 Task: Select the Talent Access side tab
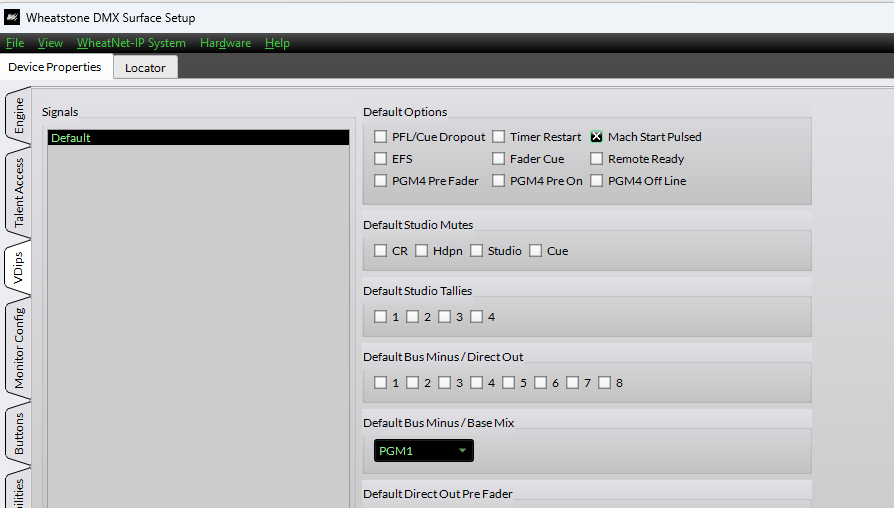[18, 192]
